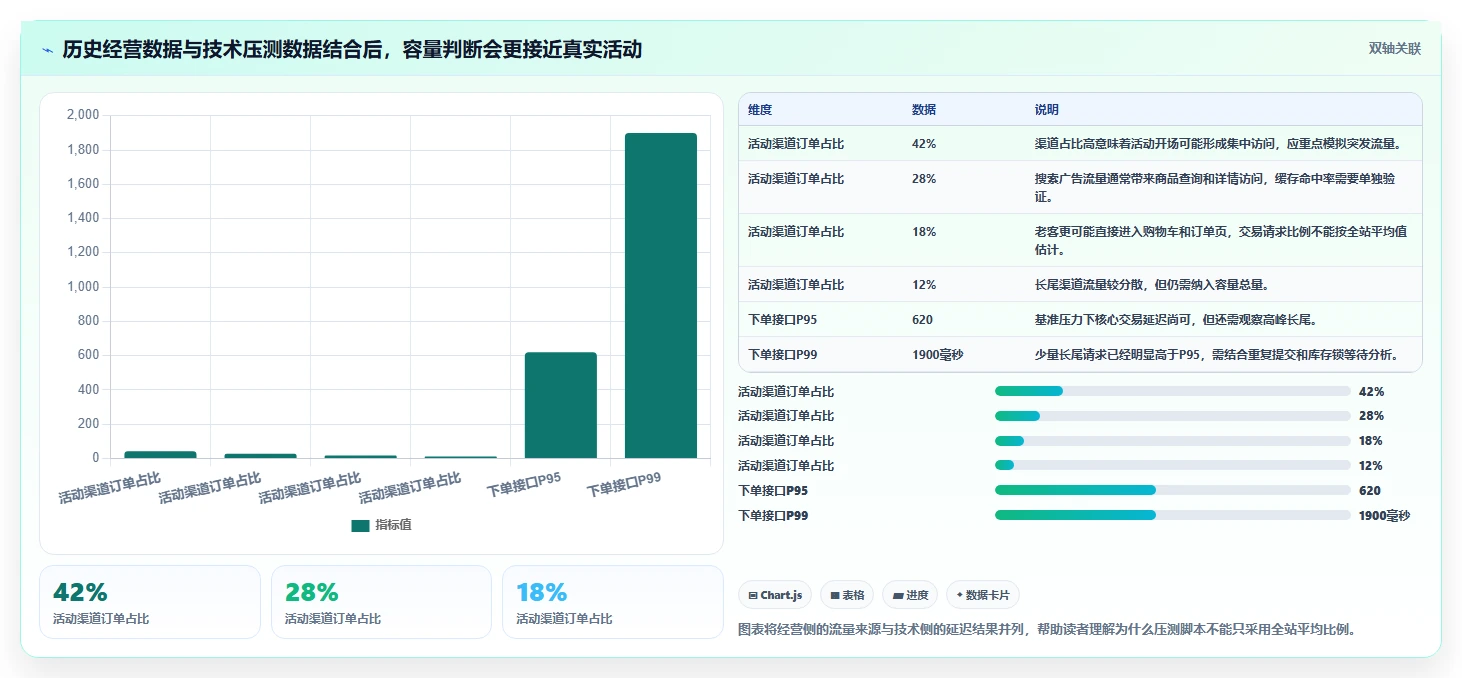The width and height of the screenshot is (1462, 678).
Task: Click table description starting 少量长尾请求
Action: coord(1215,355)
